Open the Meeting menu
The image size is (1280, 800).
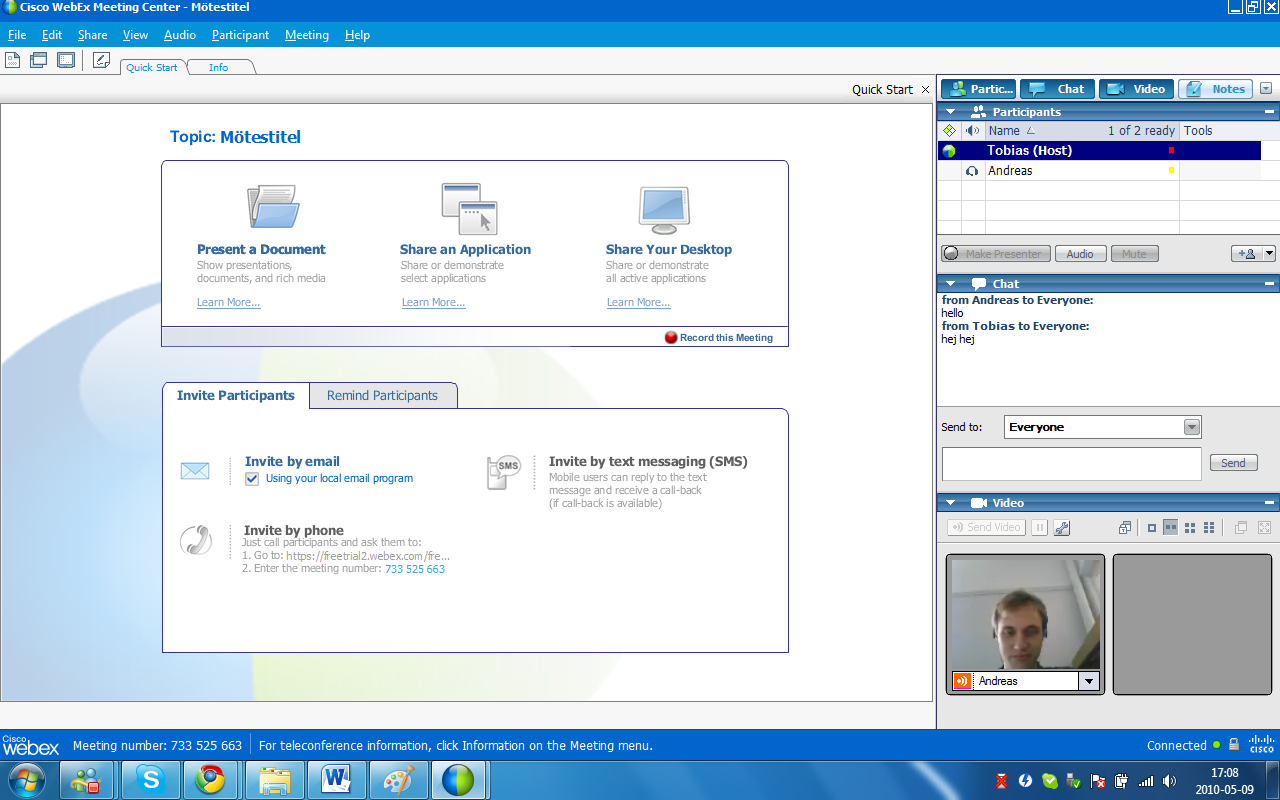coord(307,35)
